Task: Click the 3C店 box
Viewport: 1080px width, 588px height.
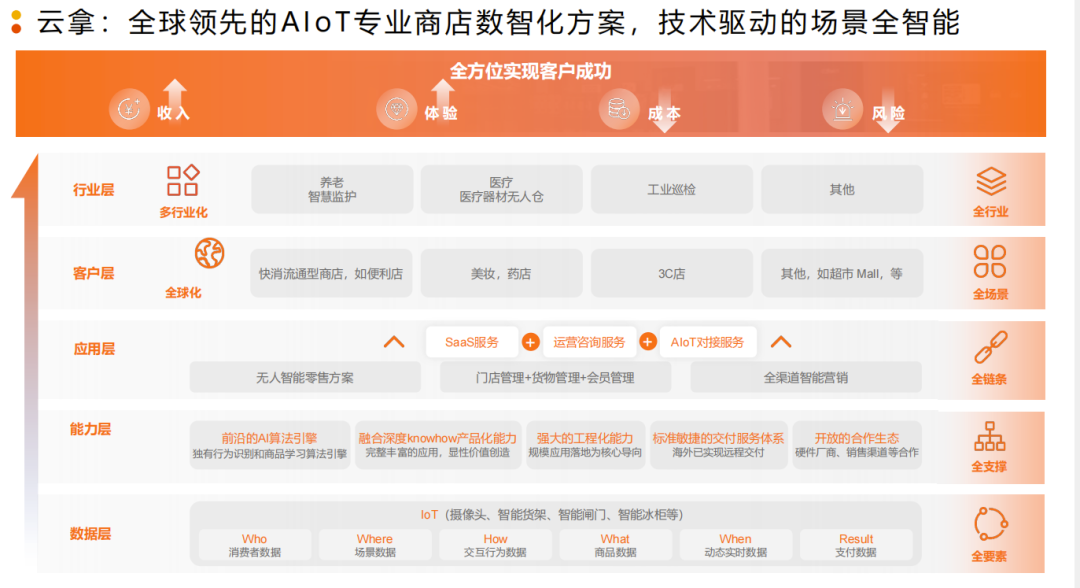Action: point(672,273)
